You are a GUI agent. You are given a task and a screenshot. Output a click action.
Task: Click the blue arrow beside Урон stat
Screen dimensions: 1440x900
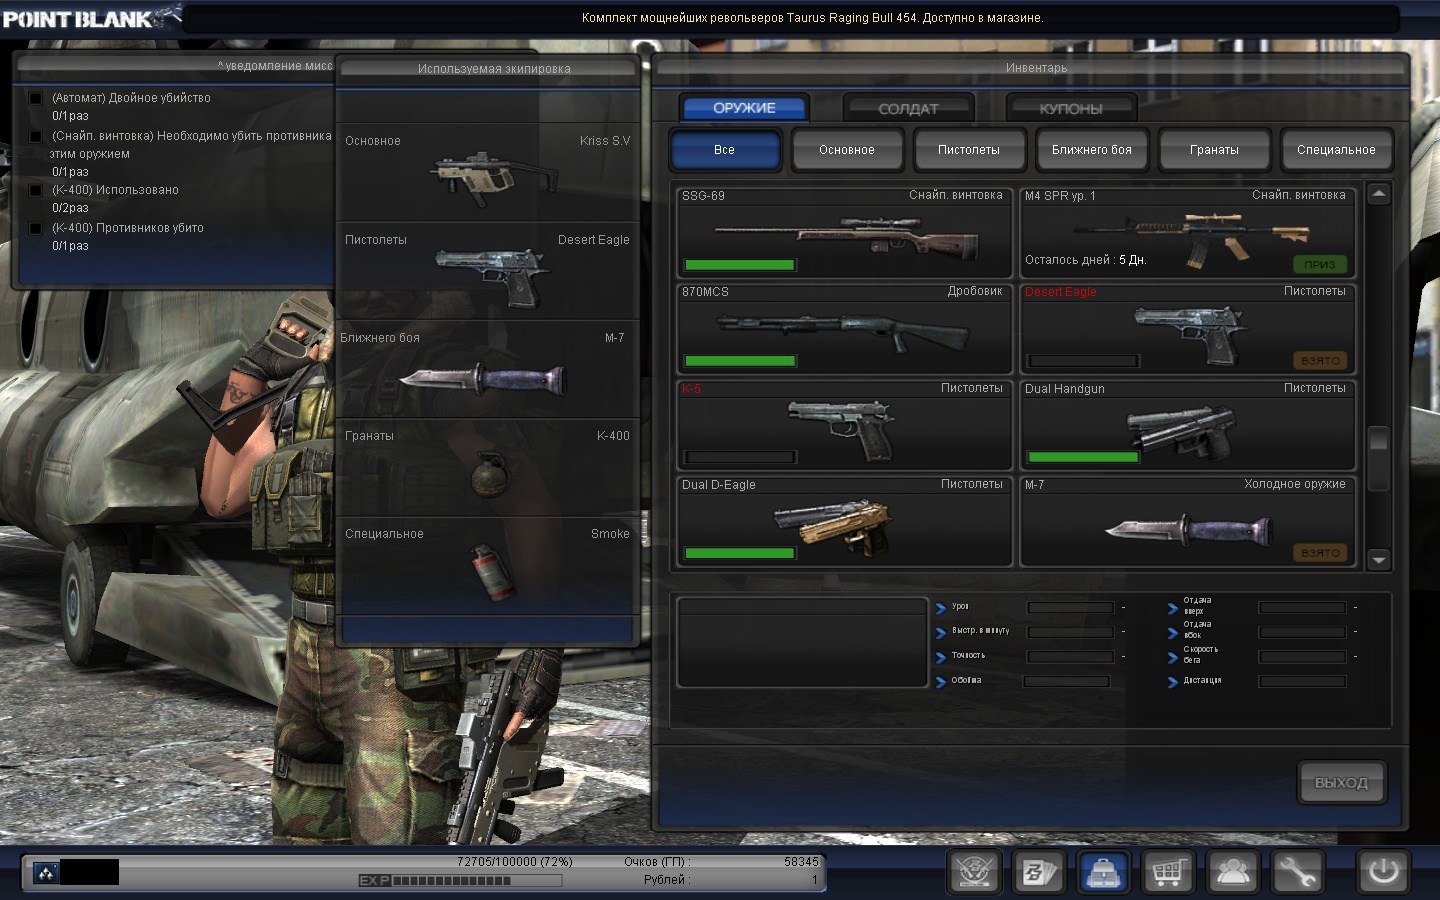(x=941, y=607)
